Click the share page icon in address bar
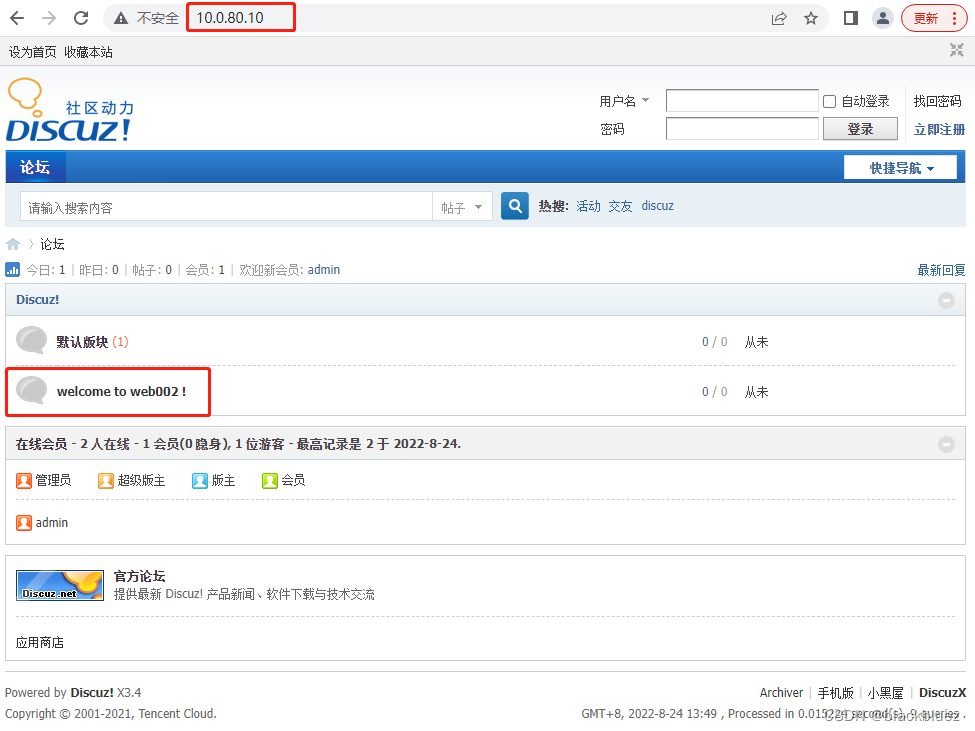 [779, 19]
